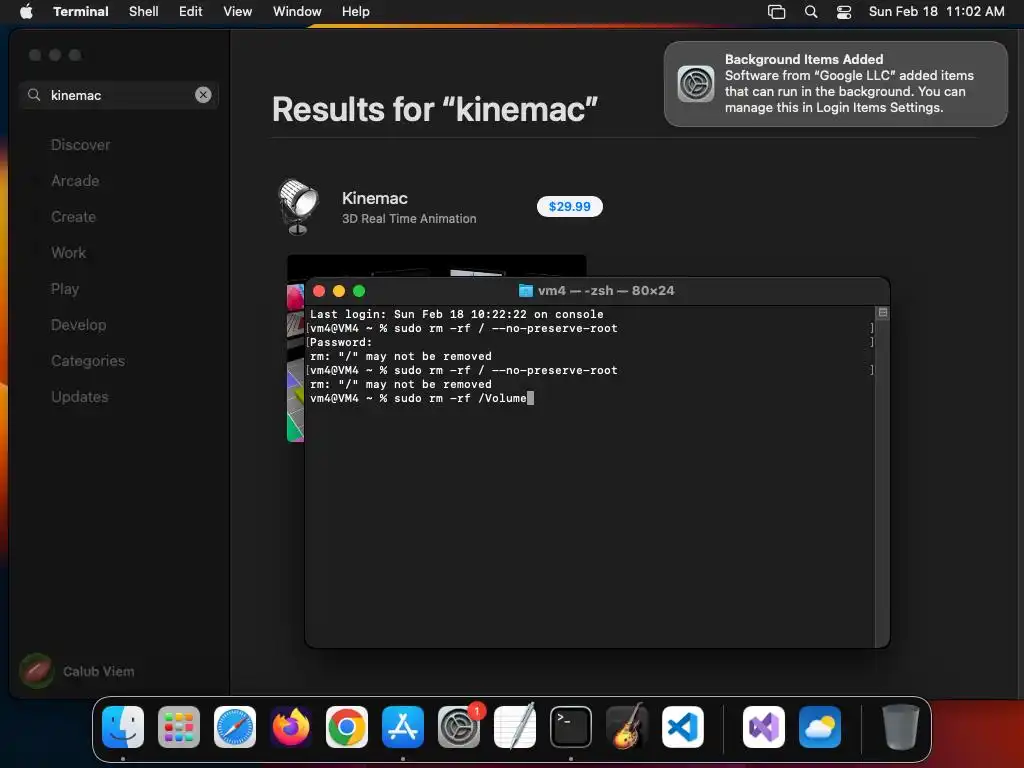Go to Categories in App Store sidebar

click(88, 360)
